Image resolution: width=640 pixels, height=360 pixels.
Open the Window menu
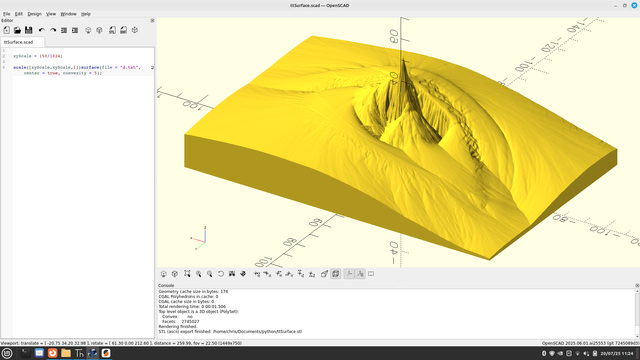pos(68,14)
